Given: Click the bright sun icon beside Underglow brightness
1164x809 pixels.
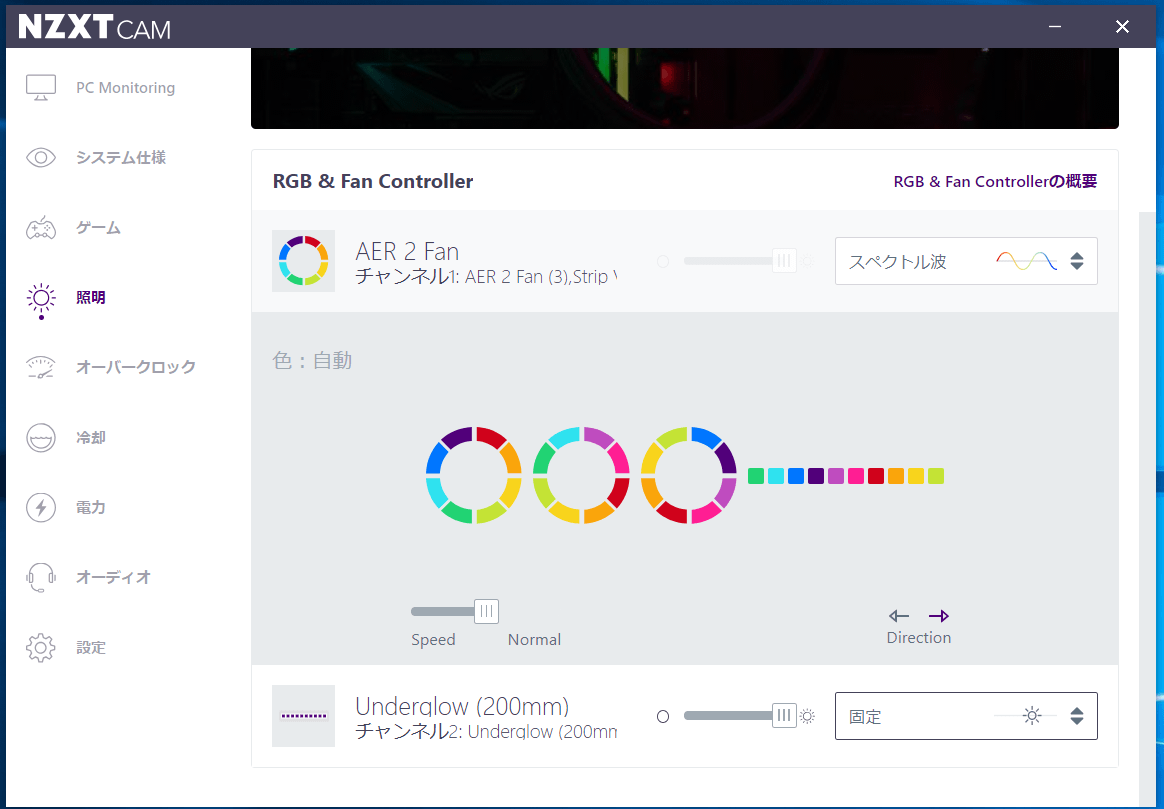Looking at the screenshot, I should coord(808,716).
